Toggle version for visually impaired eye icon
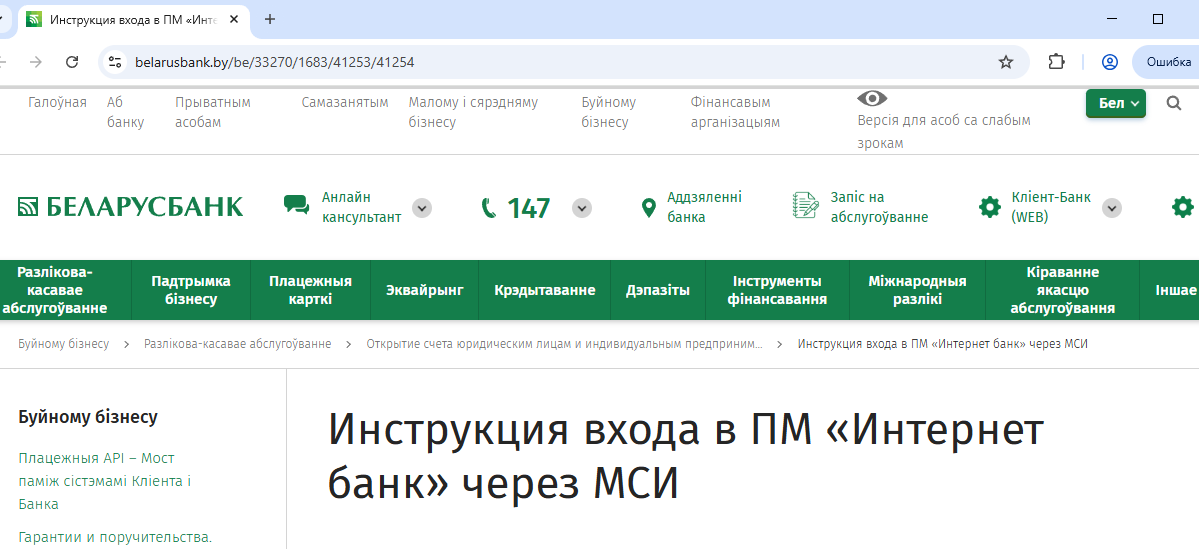Viewport: 1199px width, 549px height. 872,98
